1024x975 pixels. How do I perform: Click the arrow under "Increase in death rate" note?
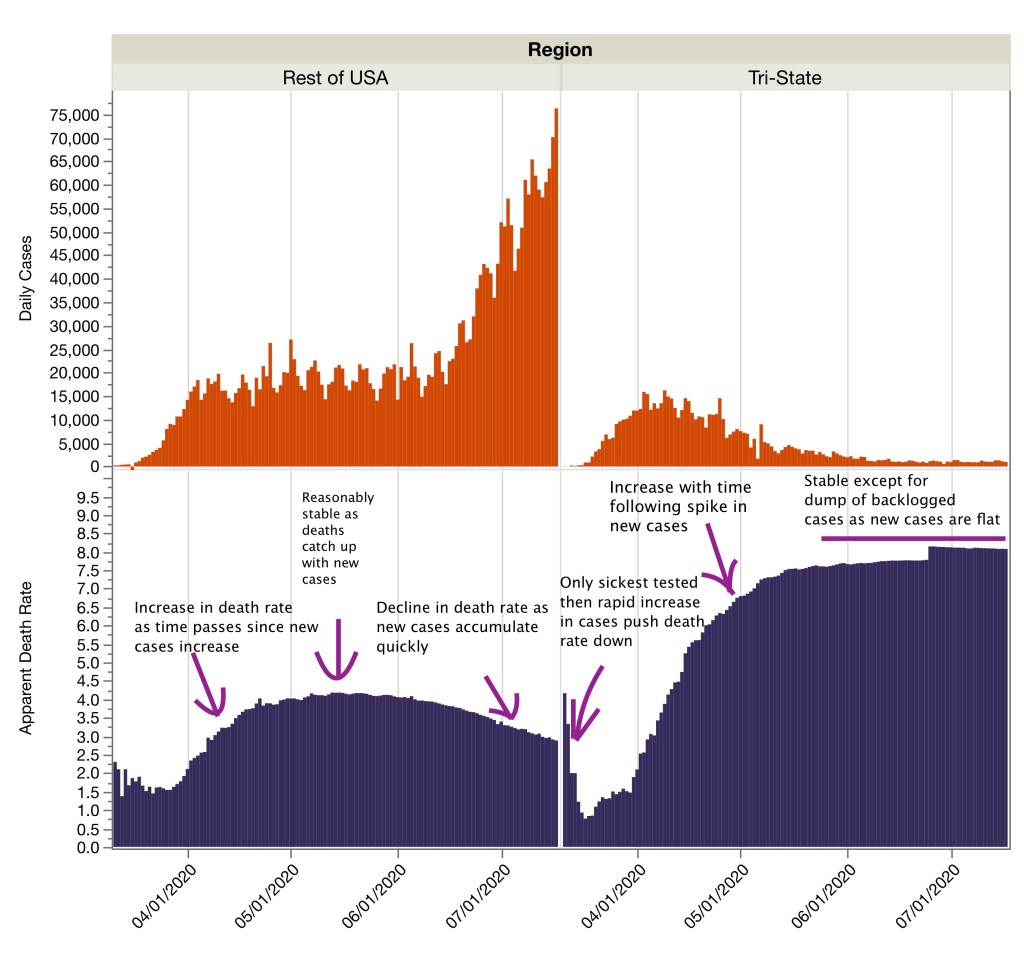tap(210, 690)
